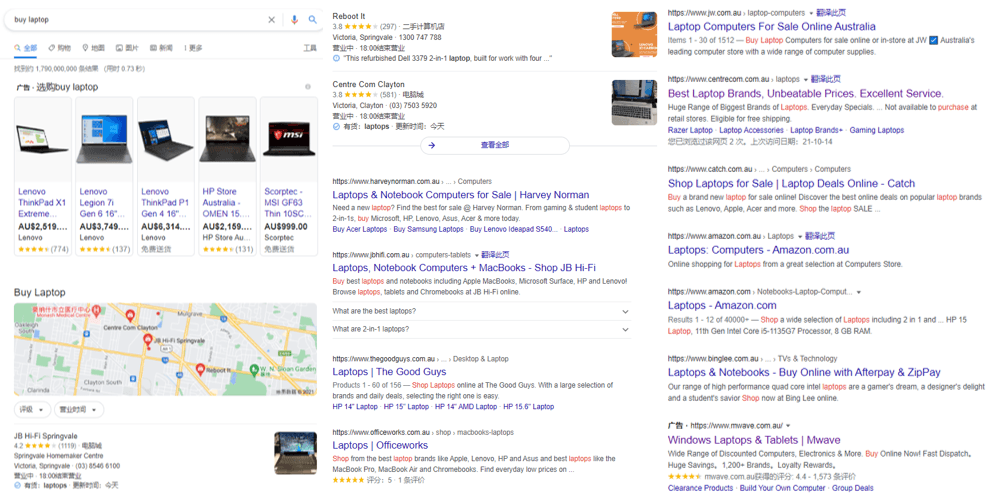The height and width of the screenshot is (499, 988).
Task: Click the Centre Com Clayton map pin
Action: click(x=130, y=315)
